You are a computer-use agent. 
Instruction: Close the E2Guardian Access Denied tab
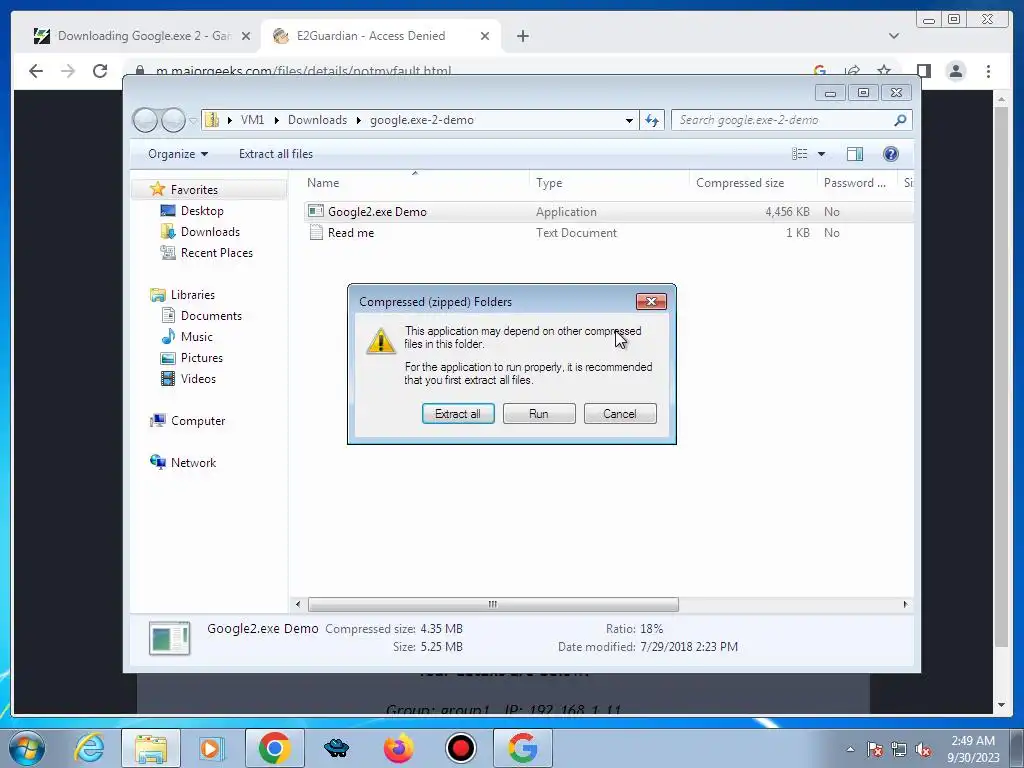pyautogui.click(x=485, y=37)
